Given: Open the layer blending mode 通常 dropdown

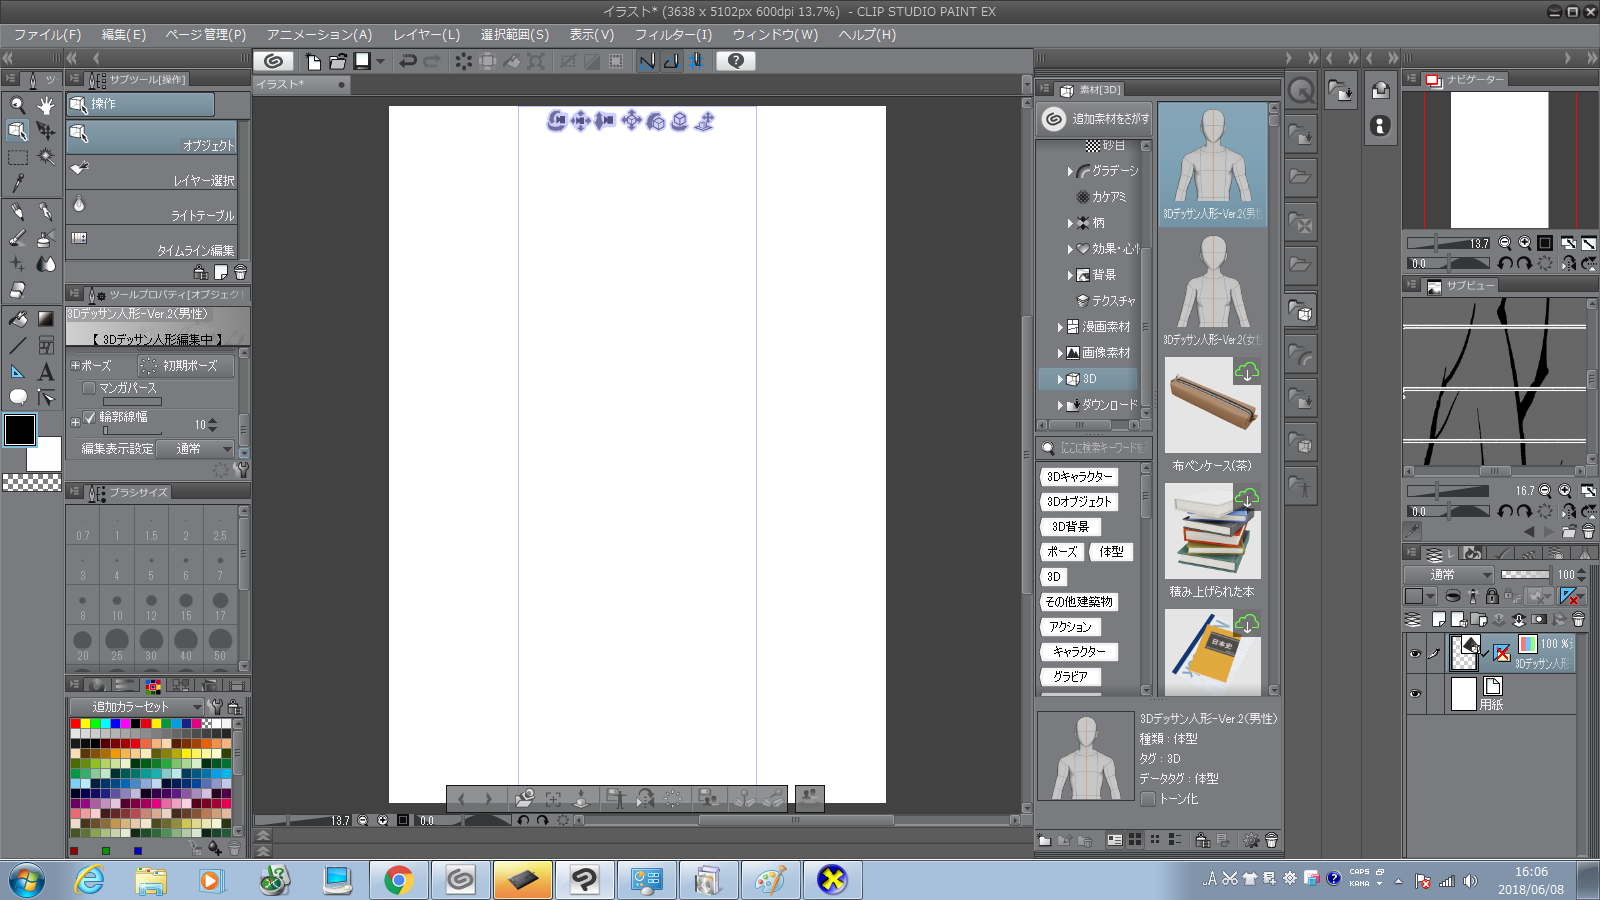Looking at the screenshot, I should (x=1448, y=575).
